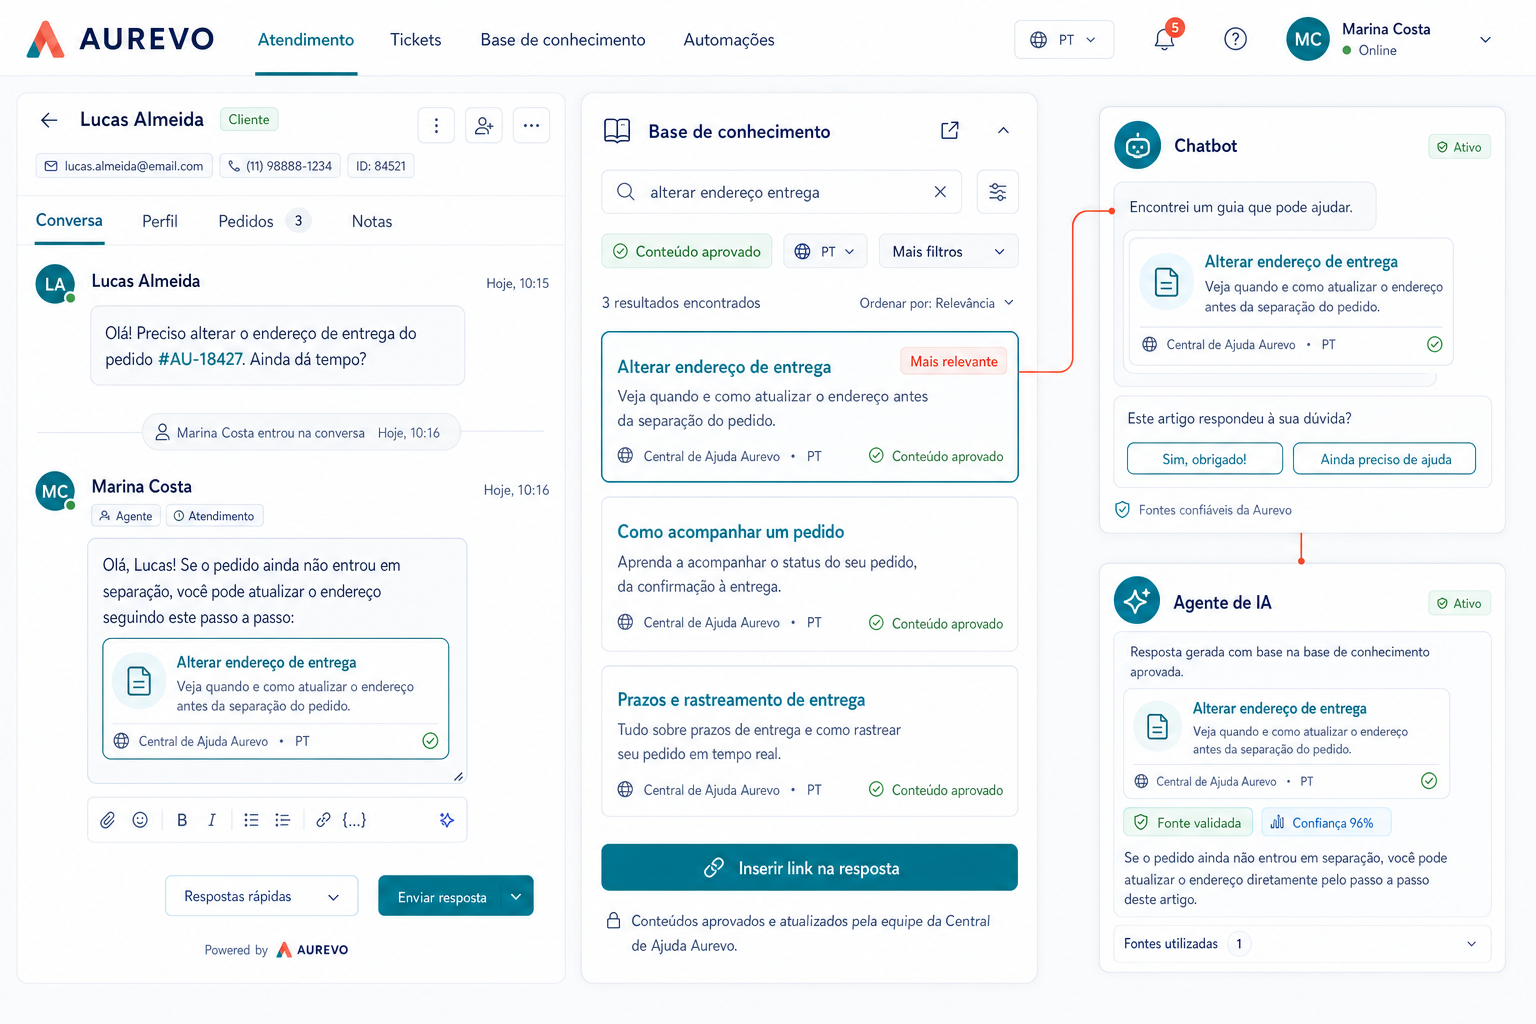Open the horizontal more options menu
The width and height of the screenshot is (1536, 1024).
pyautogui.click(x=531, y=125)
